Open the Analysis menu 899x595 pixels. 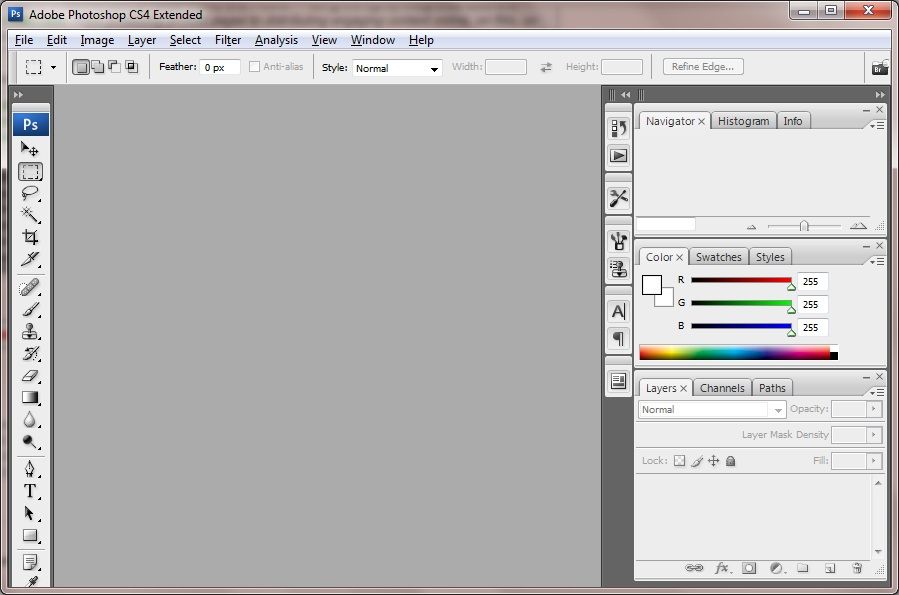276,40
